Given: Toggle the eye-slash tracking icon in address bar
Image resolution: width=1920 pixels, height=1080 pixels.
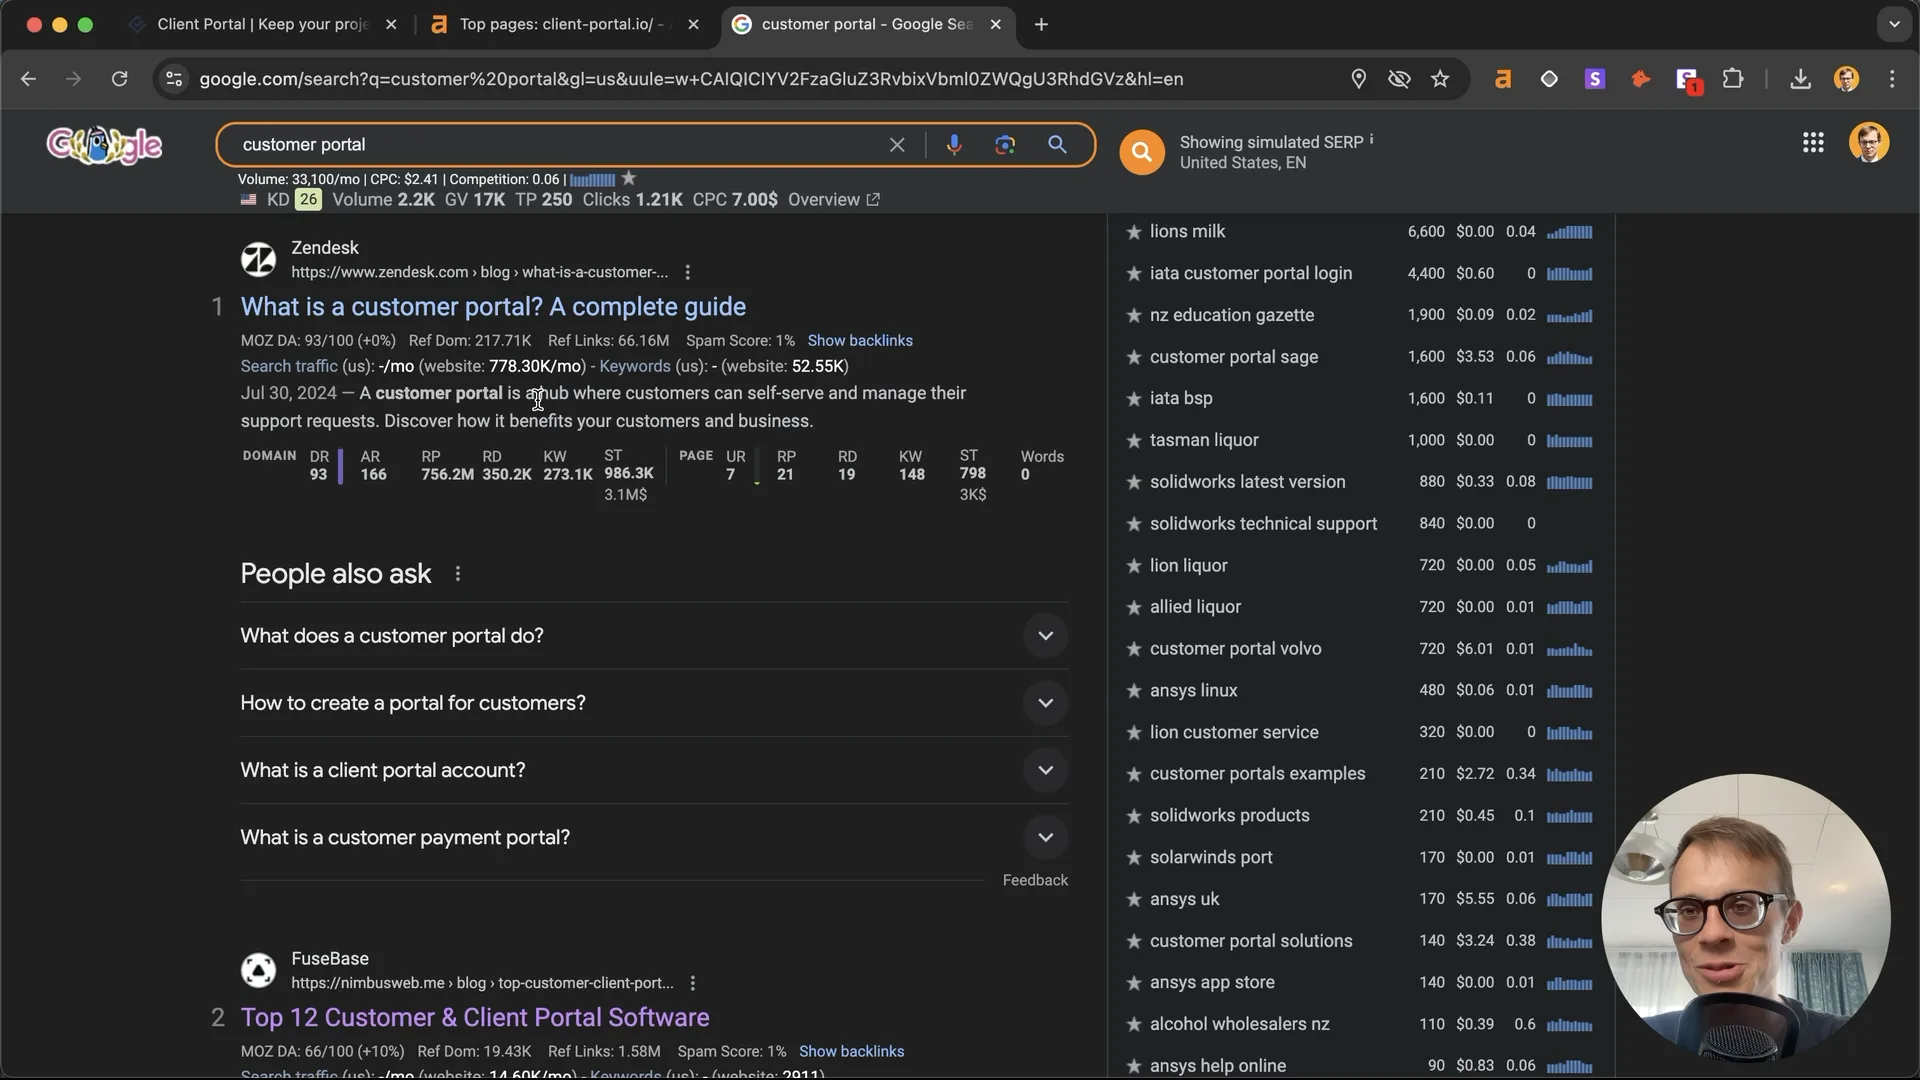Looking at the screenshot, I should (1399, 79).
